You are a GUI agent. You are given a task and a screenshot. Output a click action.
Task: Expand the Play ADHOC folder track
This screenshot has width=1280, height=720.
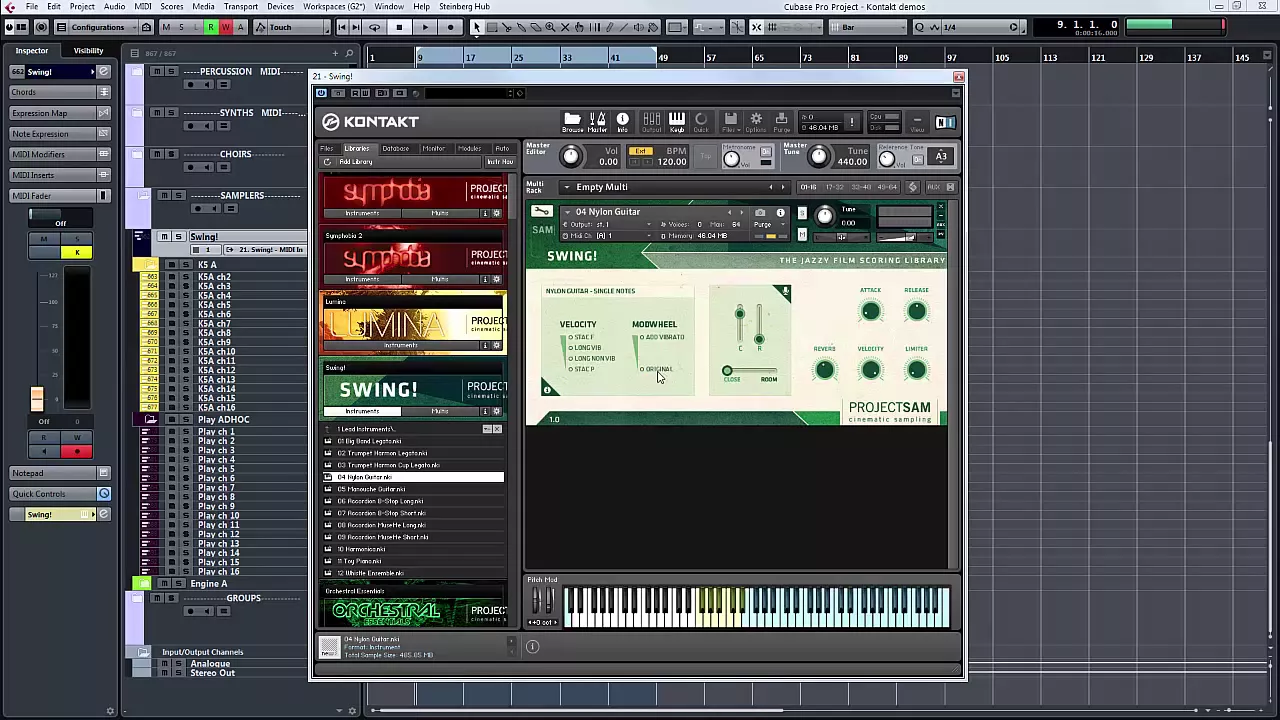click(151, 420)
